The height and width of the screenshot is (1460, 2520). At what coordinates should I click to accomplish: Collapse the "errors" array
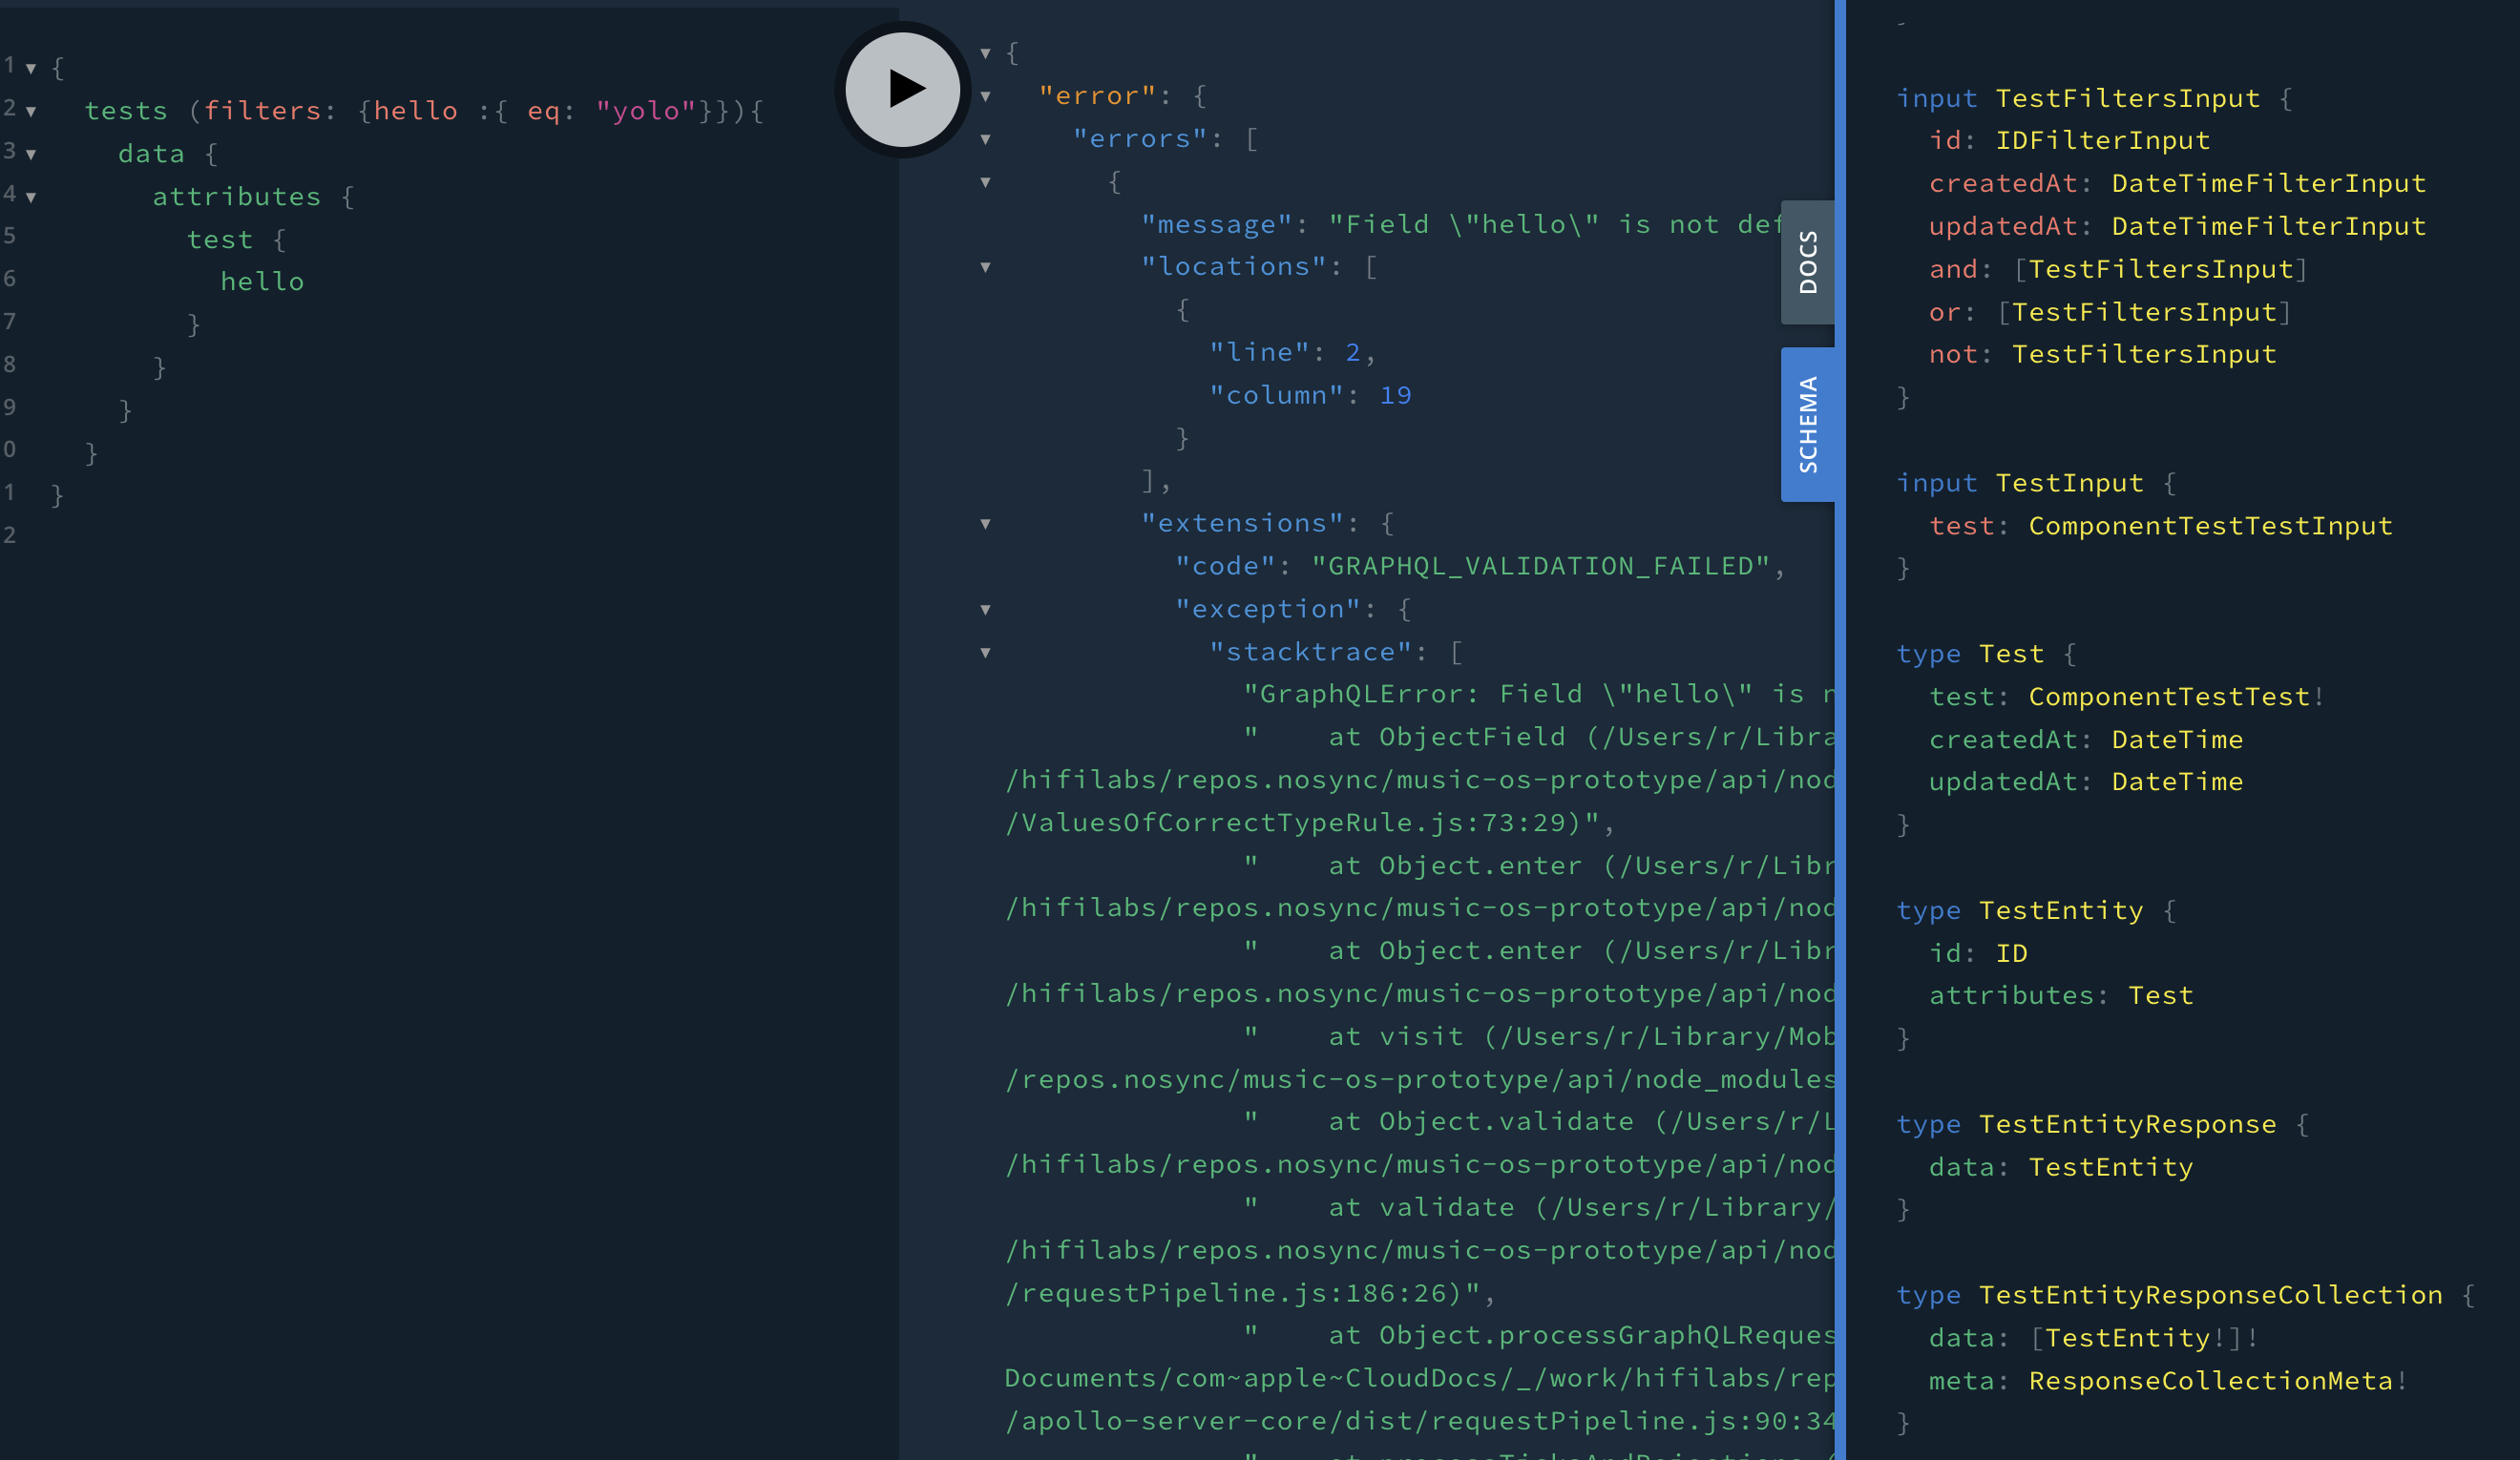(986, 138)
